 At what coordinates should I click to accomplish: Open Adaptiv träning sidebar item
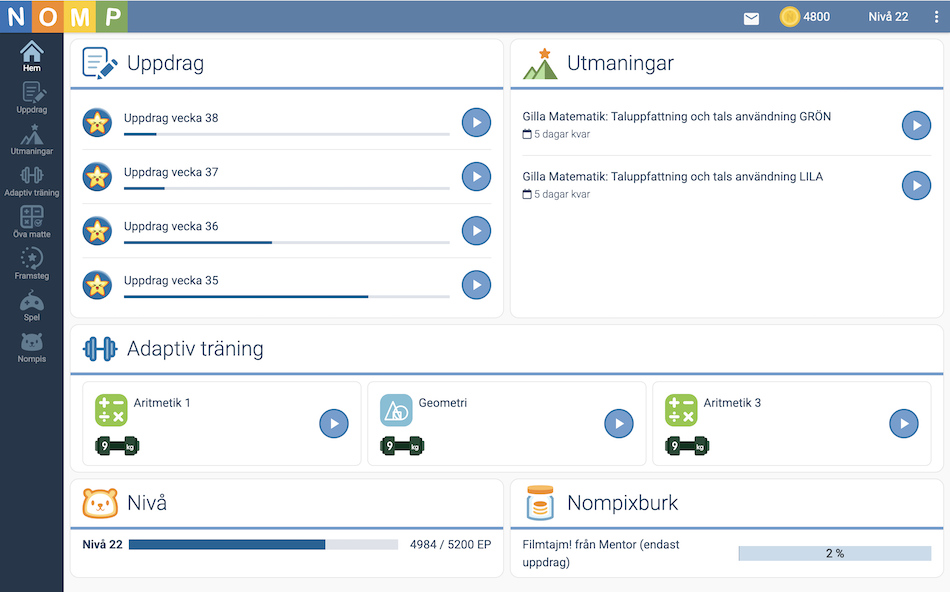pyautogui.click(x=32, y=180)
